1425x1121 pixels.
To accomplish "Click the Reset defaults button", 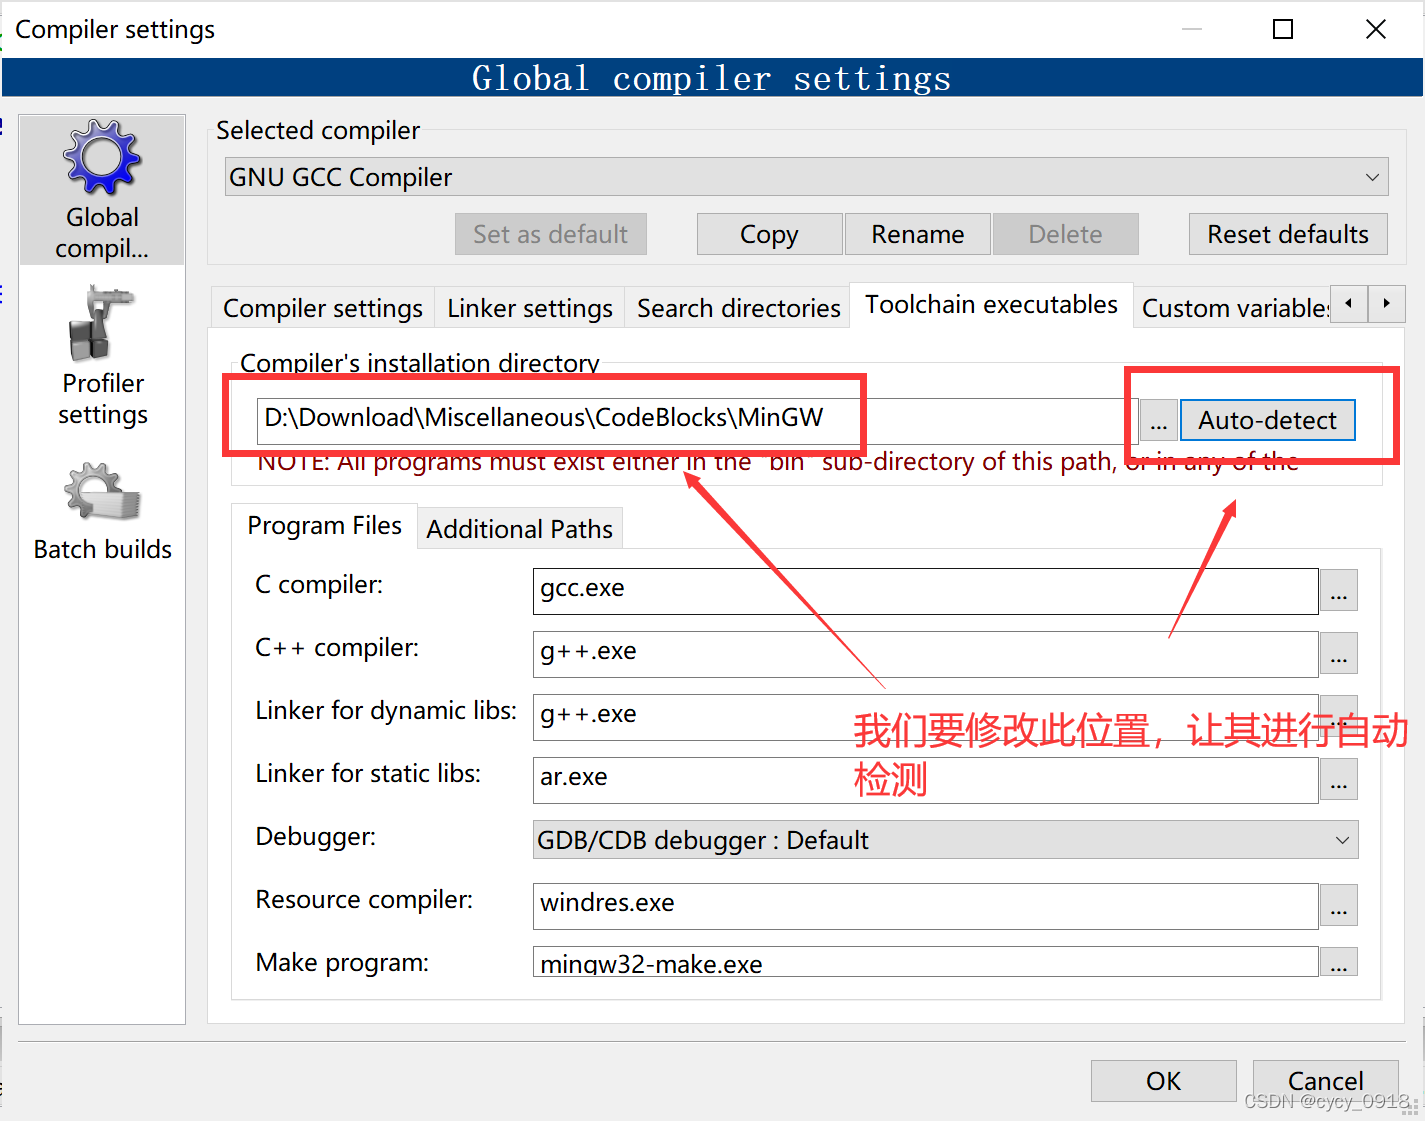I will tap(1288, 234).
